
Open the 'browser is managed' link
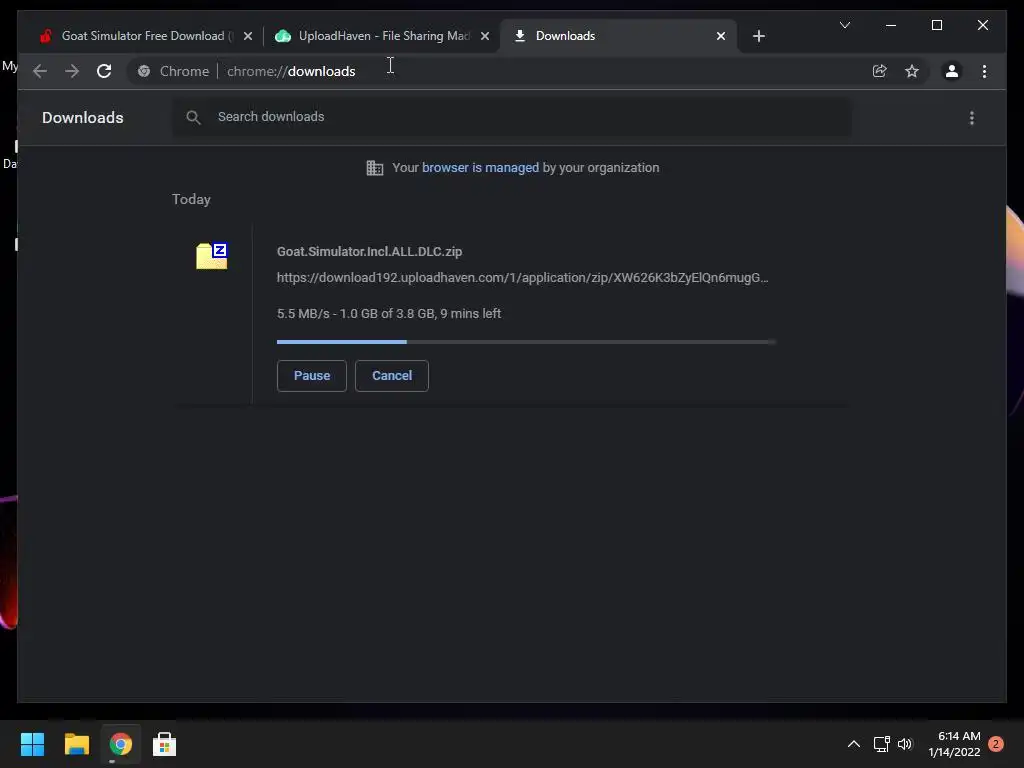480,167
